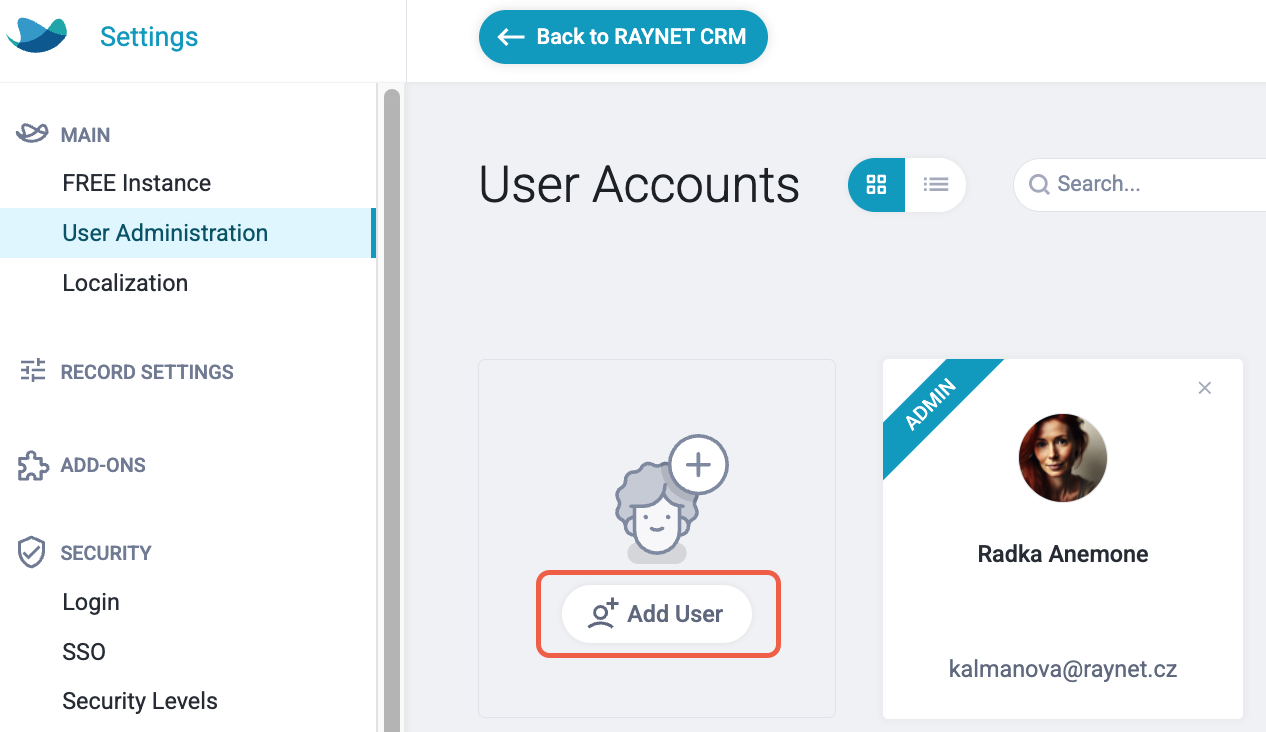Switch to grid view of user accounts
This screenshot has height=732, width=1266.
pos(877,185)
